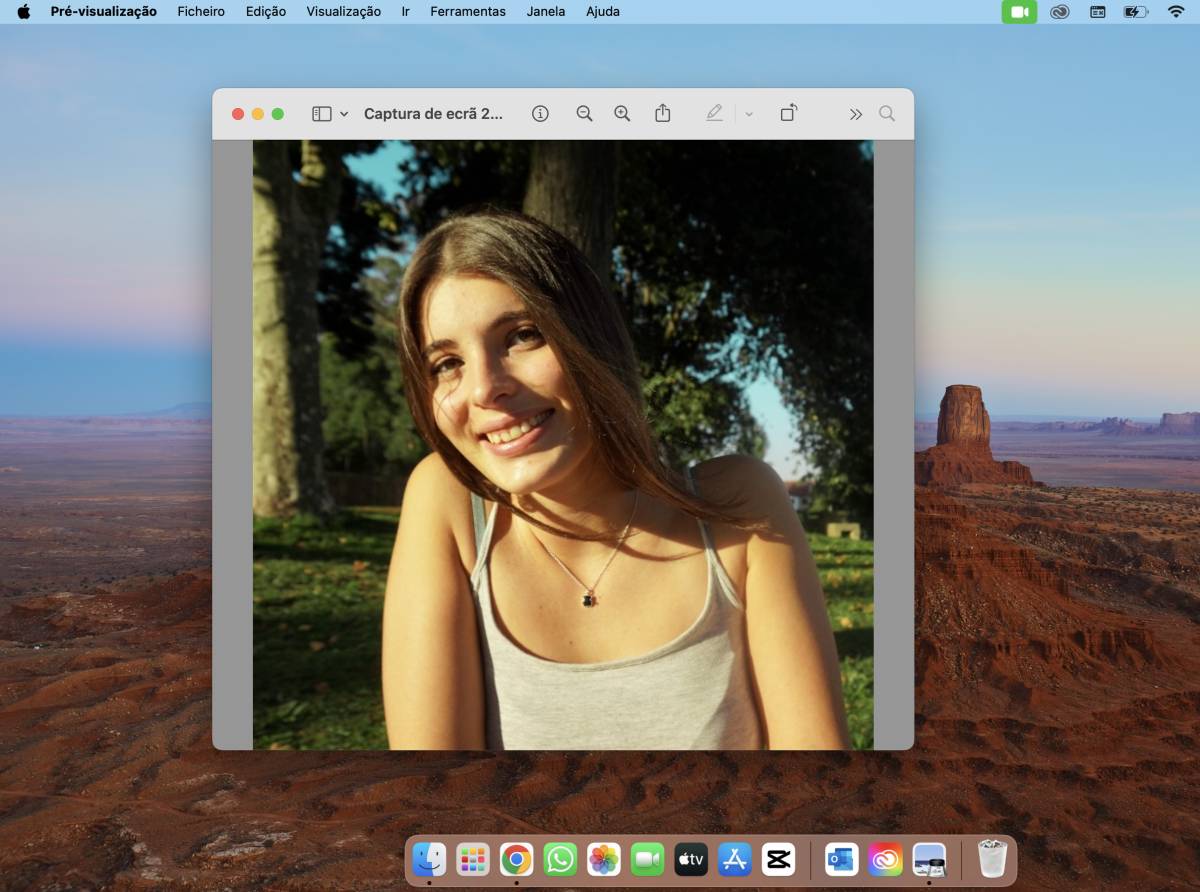Open the Share button in the toolbar
1200x892 pixels.
click(x=662, y=113)
